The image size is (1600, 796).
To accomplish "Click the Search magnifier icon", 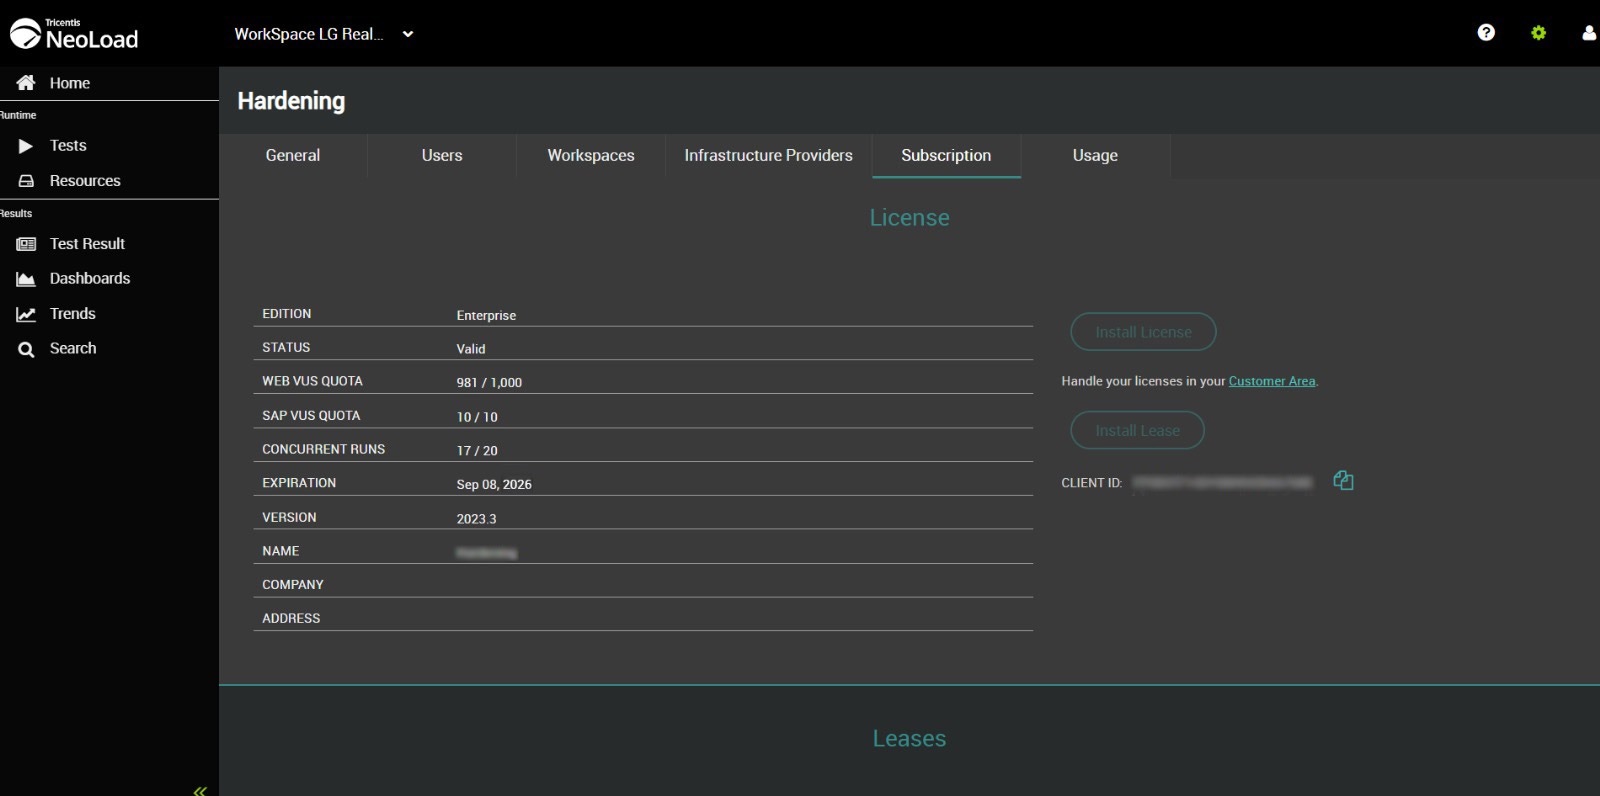I will point(26,349).
